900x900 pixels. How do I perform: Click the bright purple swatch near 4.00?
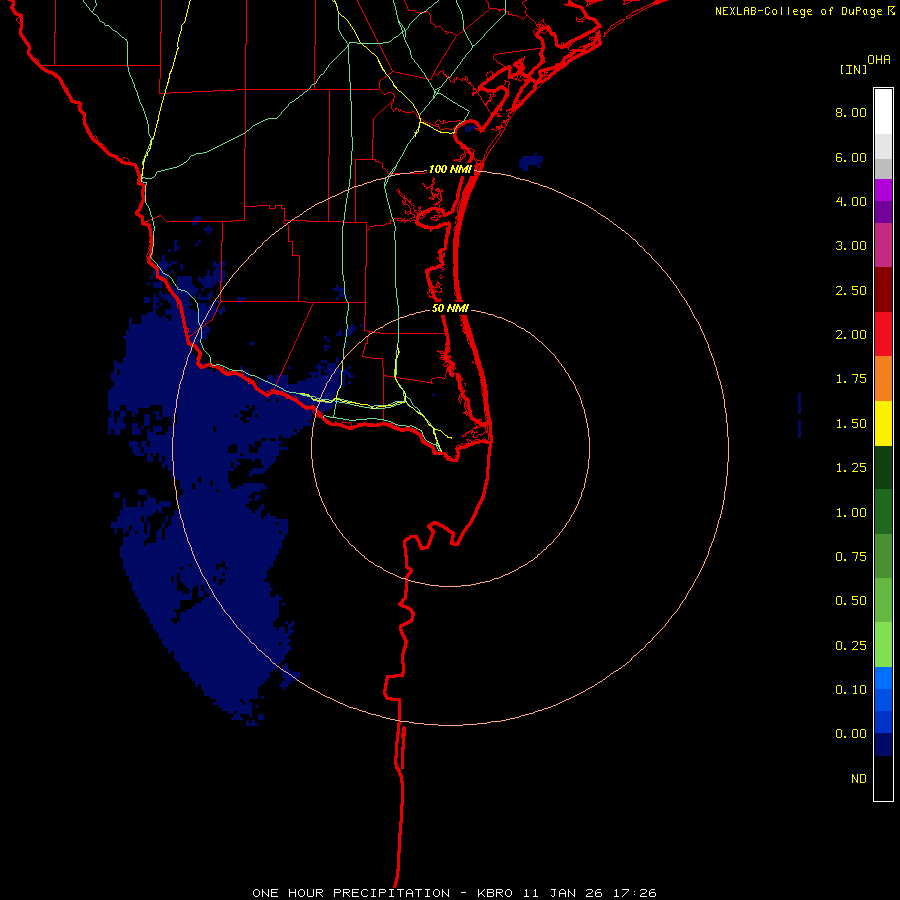click(883, 190)
